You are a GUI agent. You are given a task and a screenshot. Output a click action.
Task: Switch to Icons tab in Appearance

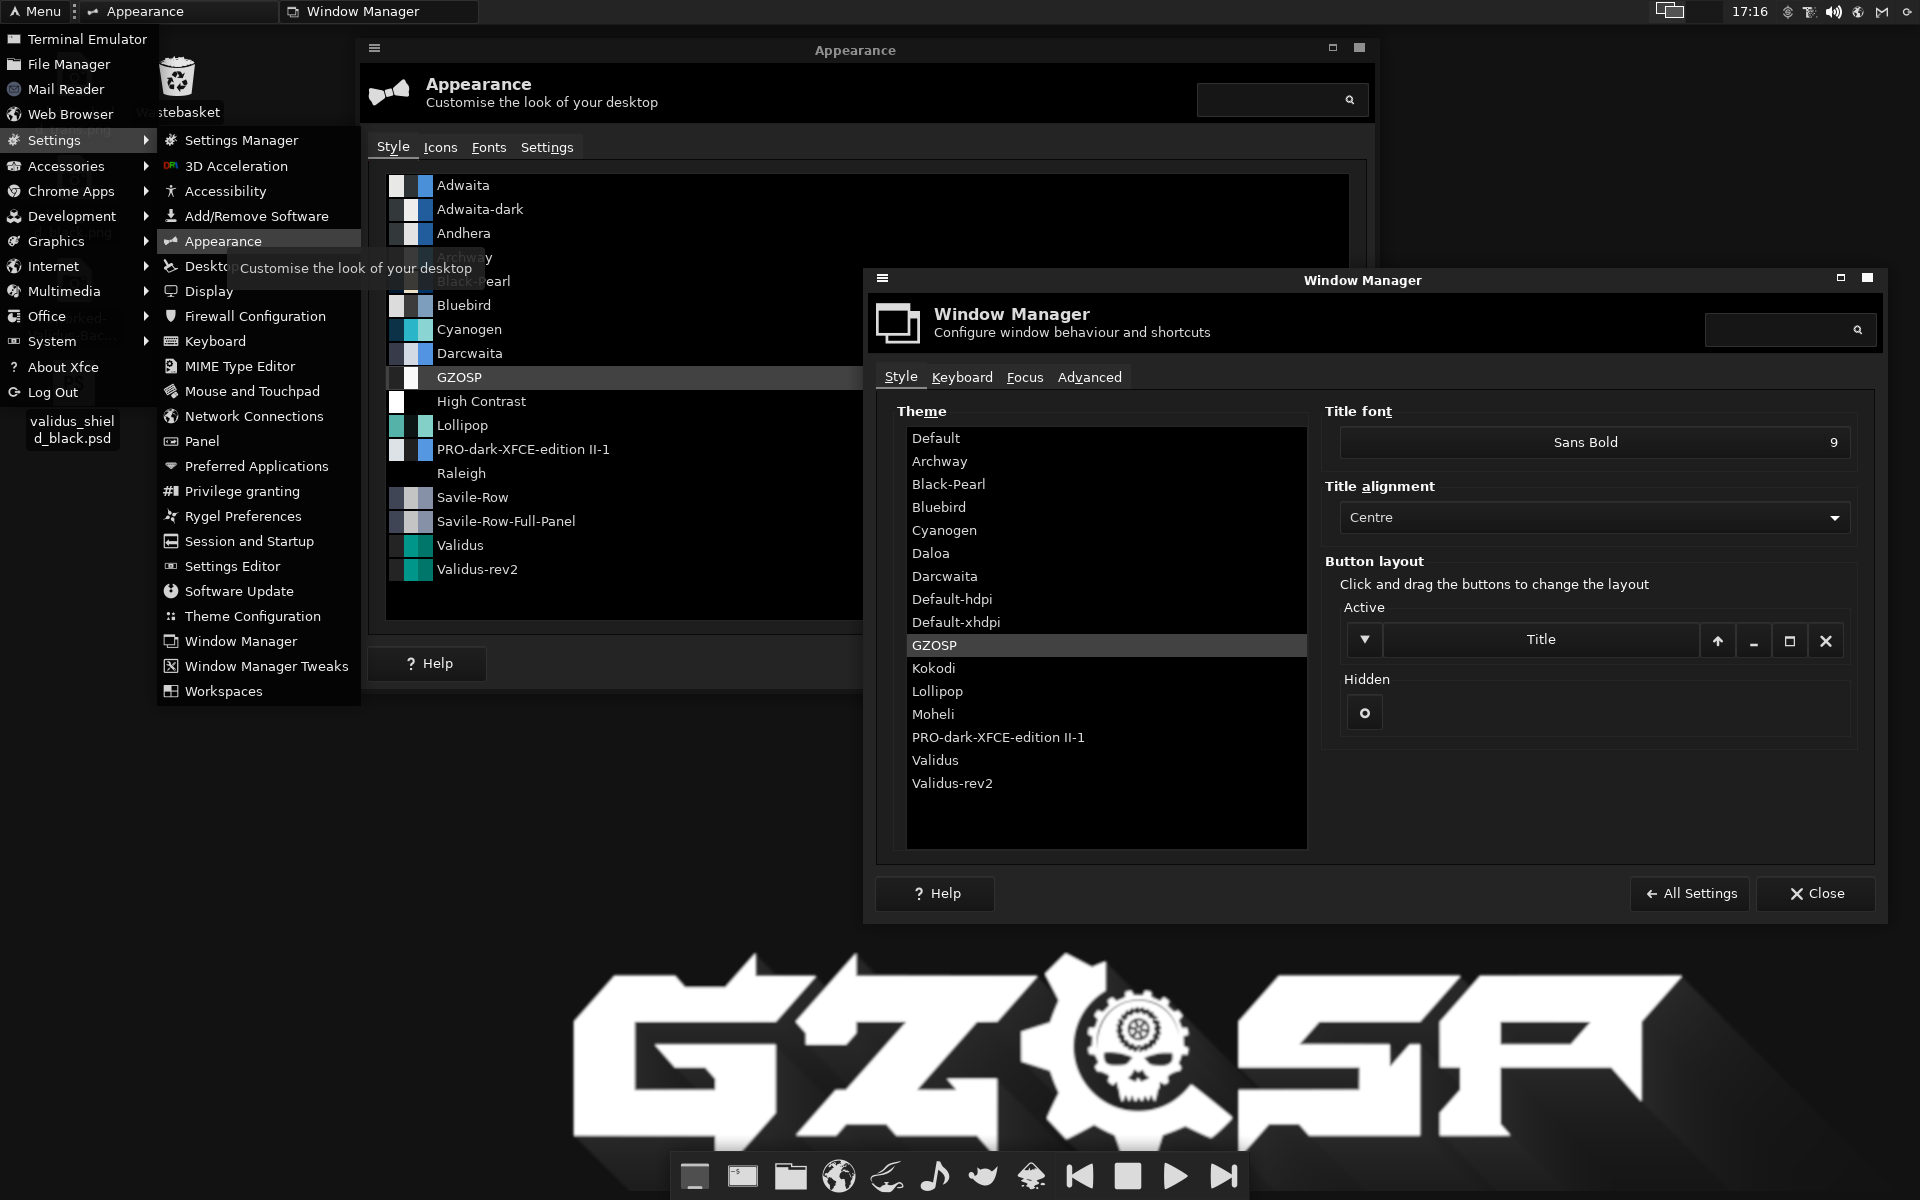tap(440, 147)
